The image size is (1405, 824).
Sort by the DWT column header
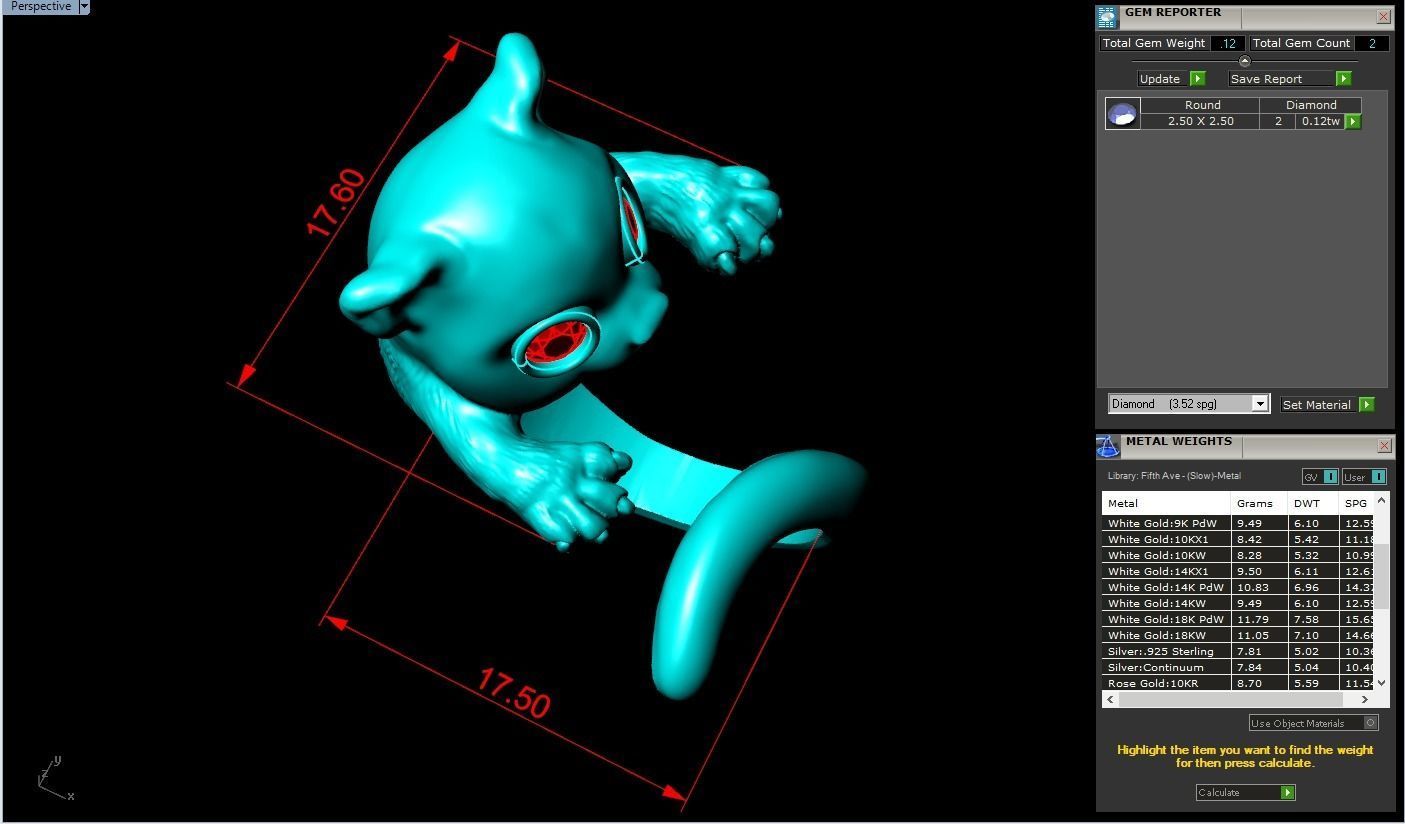(x=1312, y=503)
